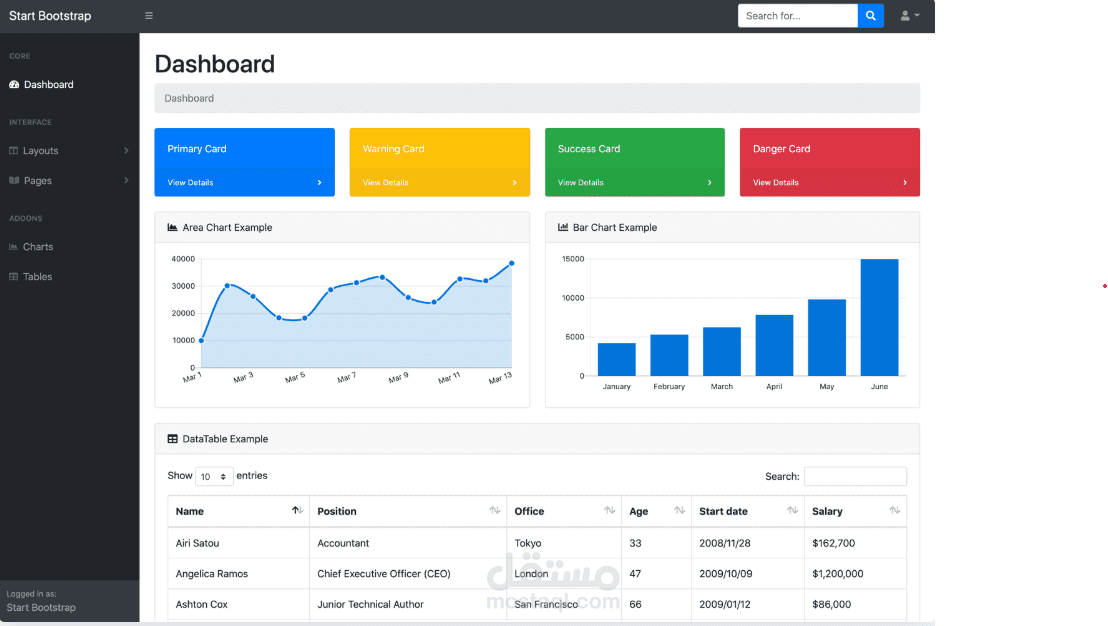Click the arrow on the Primary Card footer

pyautogui.click(x=319, y=182)
